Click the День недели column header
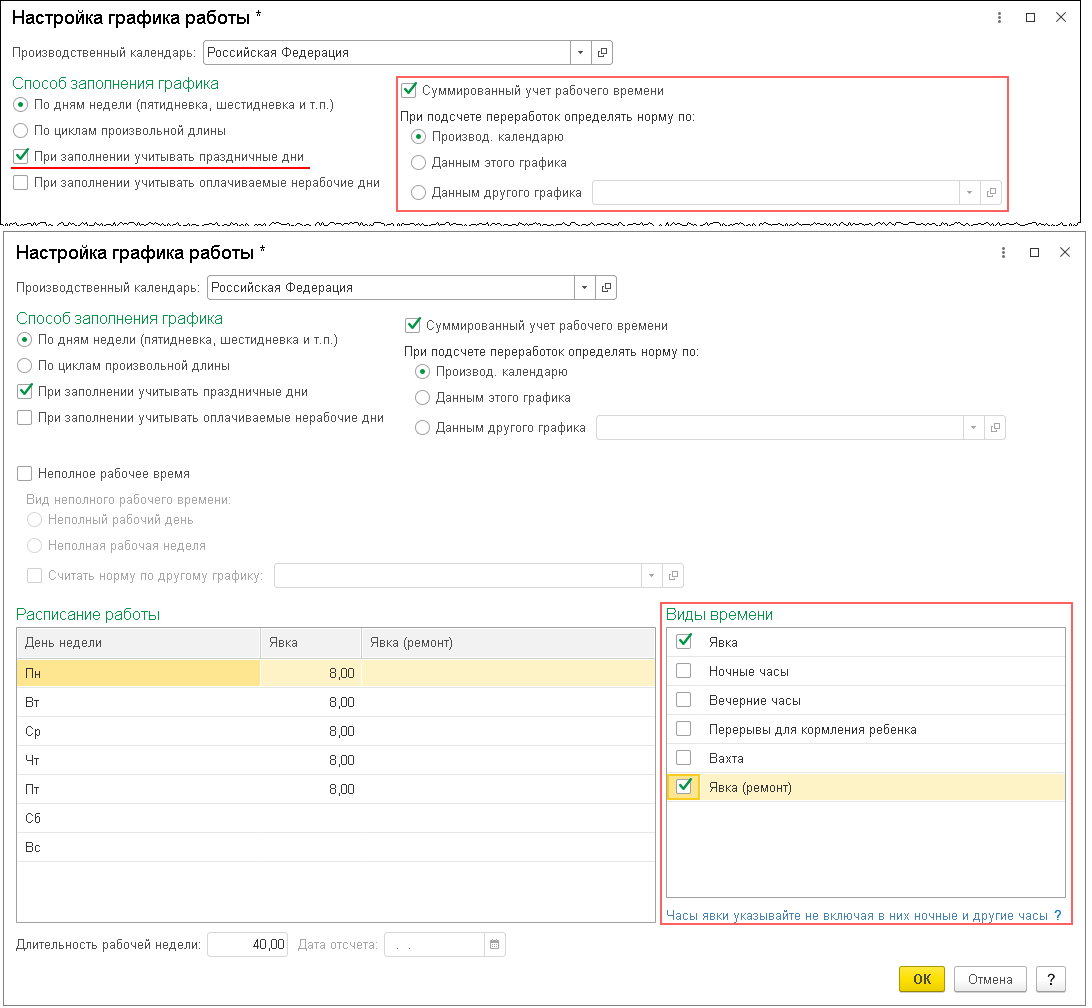 138,643
